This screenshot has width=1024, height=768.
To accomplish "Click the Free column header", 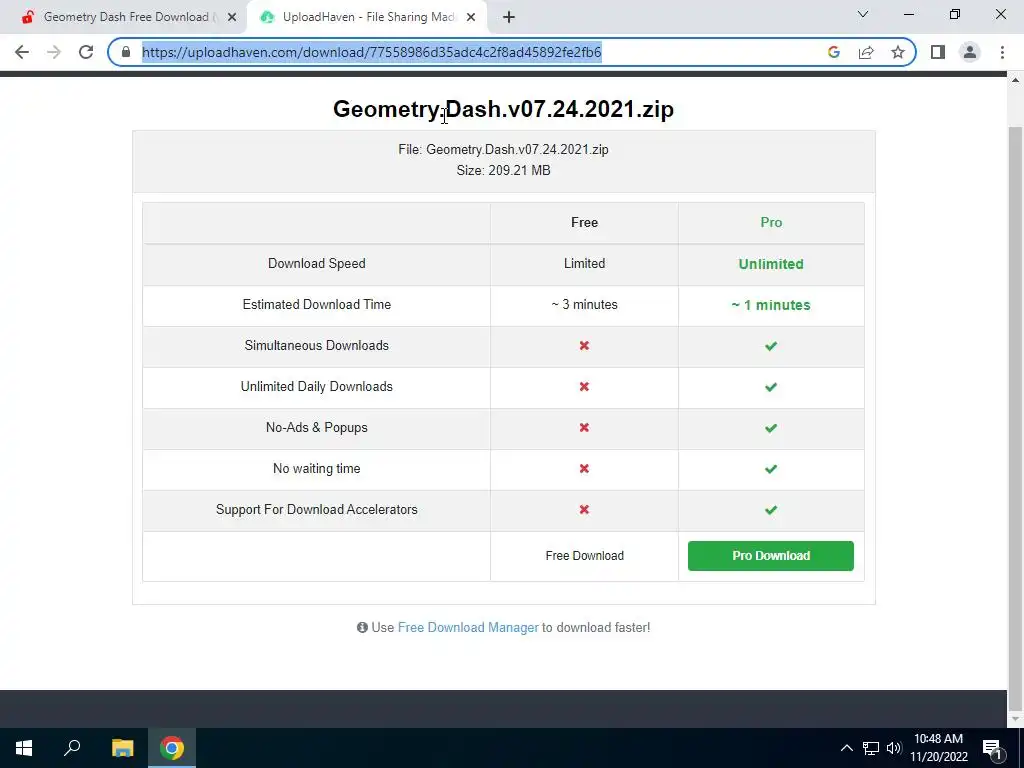I will [x=584, y=223].
